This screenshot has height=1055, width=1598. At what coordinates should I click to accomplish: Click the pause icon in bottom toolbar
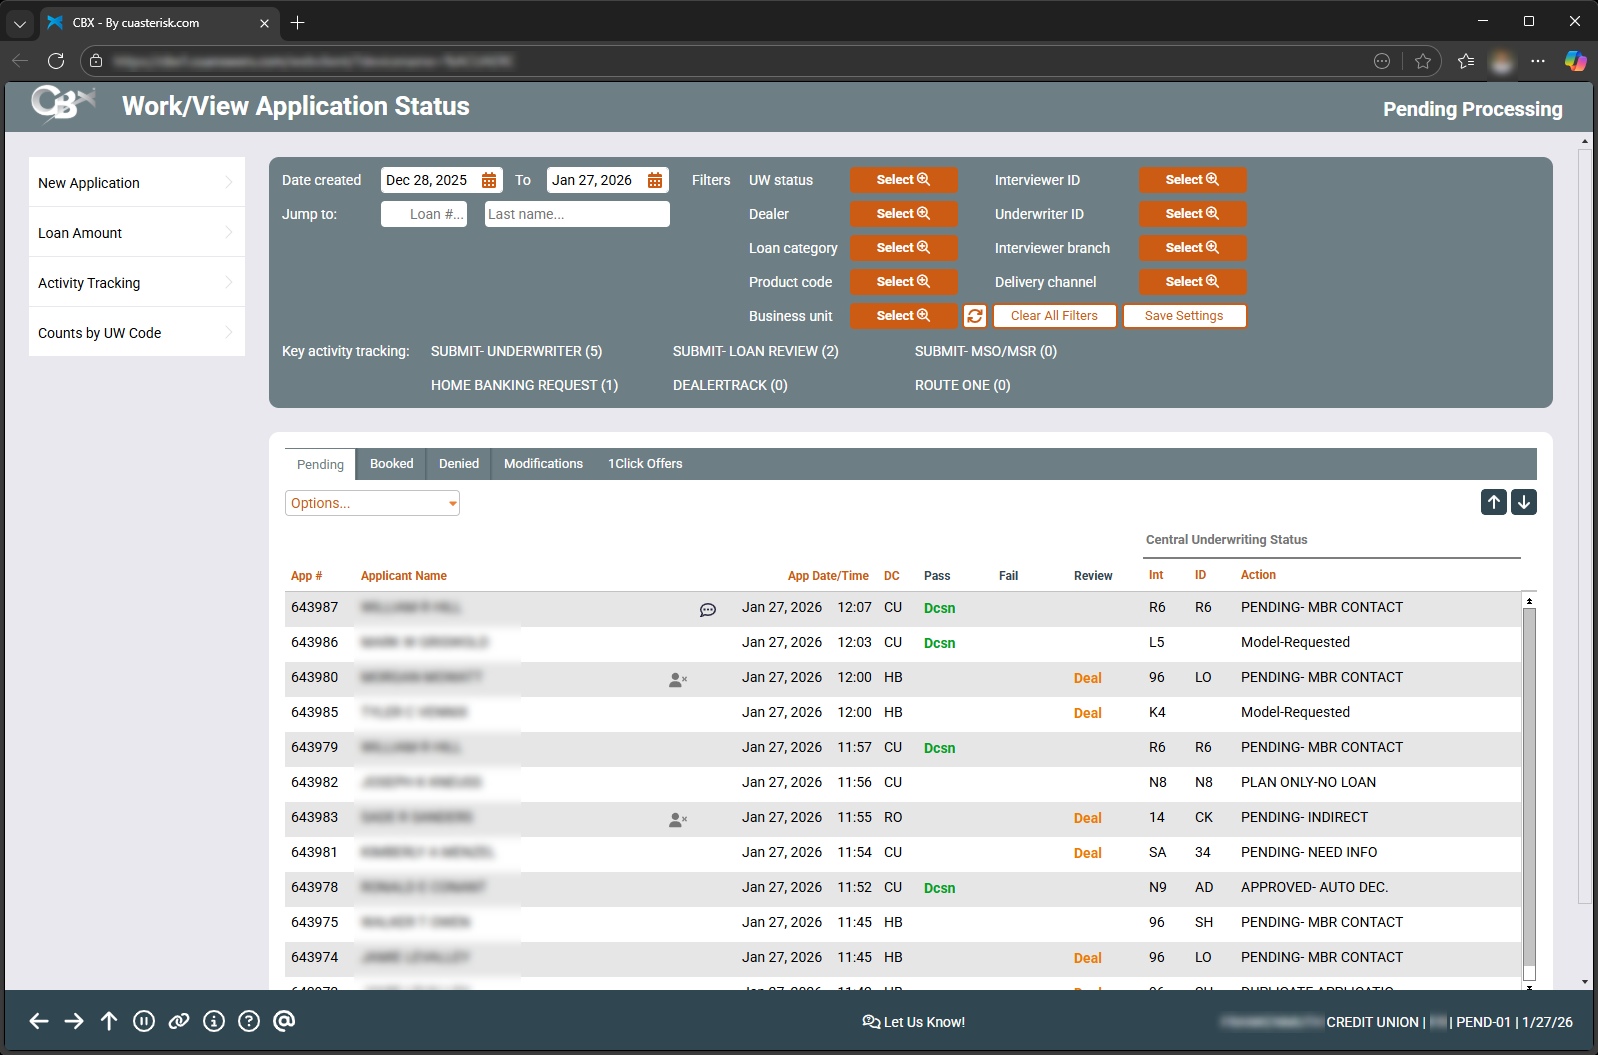[x=144, y=1021]
